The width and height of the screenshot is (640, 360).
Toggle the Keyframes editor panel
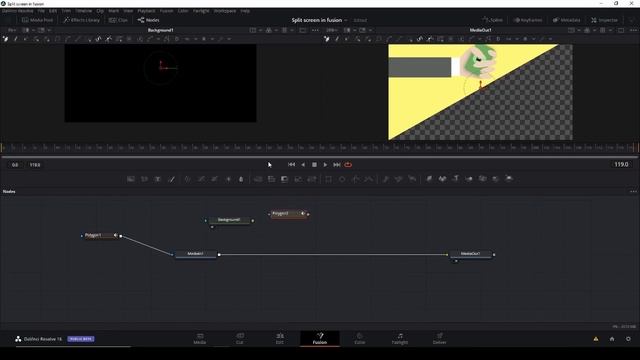[527, 20]
